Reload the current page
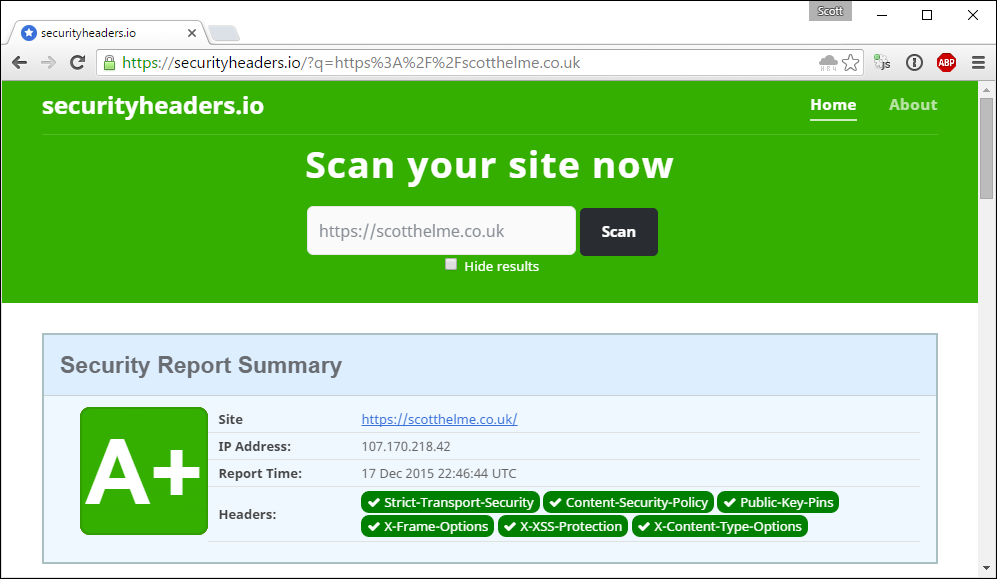The width and height of the screenshot is (997, 579). pyautogui.click(x=77, y=63)
